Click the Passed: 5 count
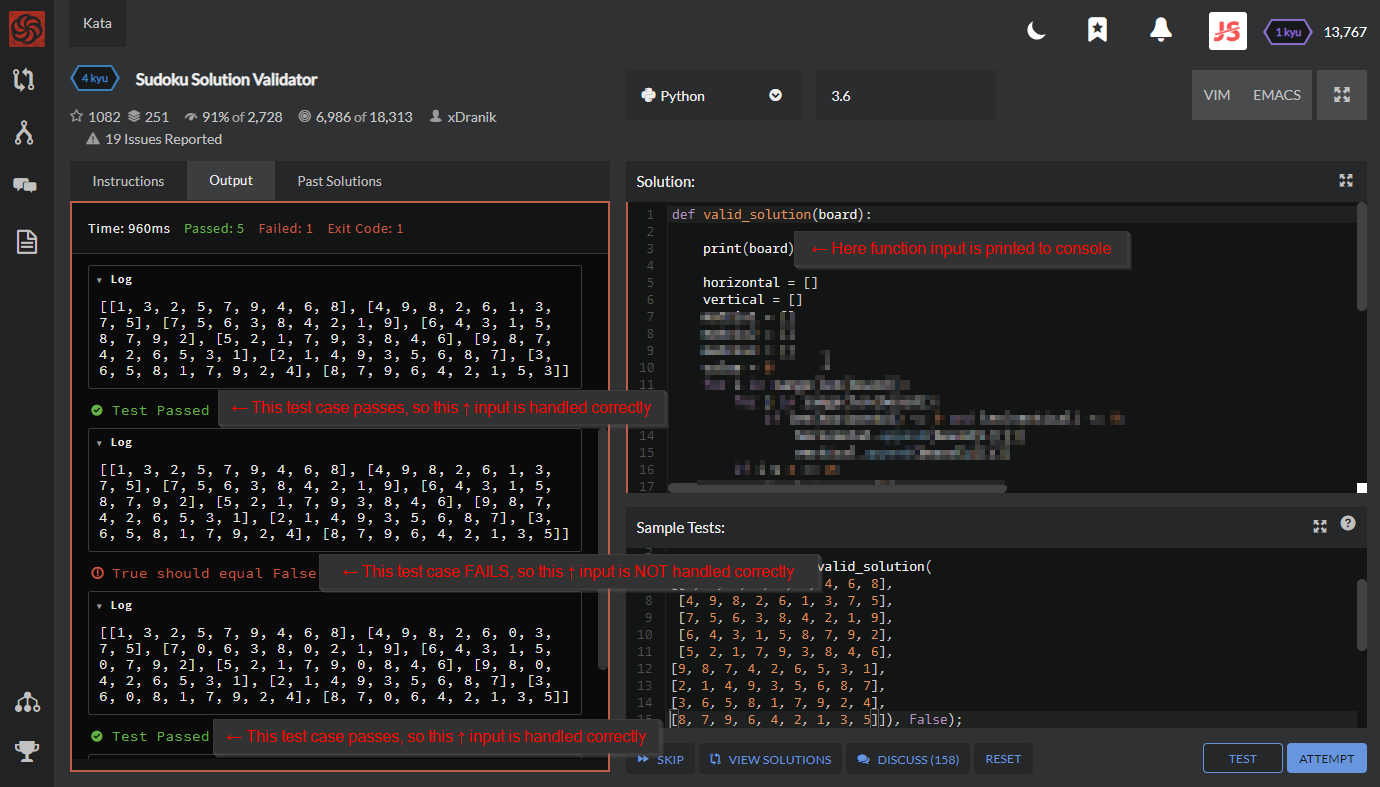The image size is (1380, 787). point(214,228)
